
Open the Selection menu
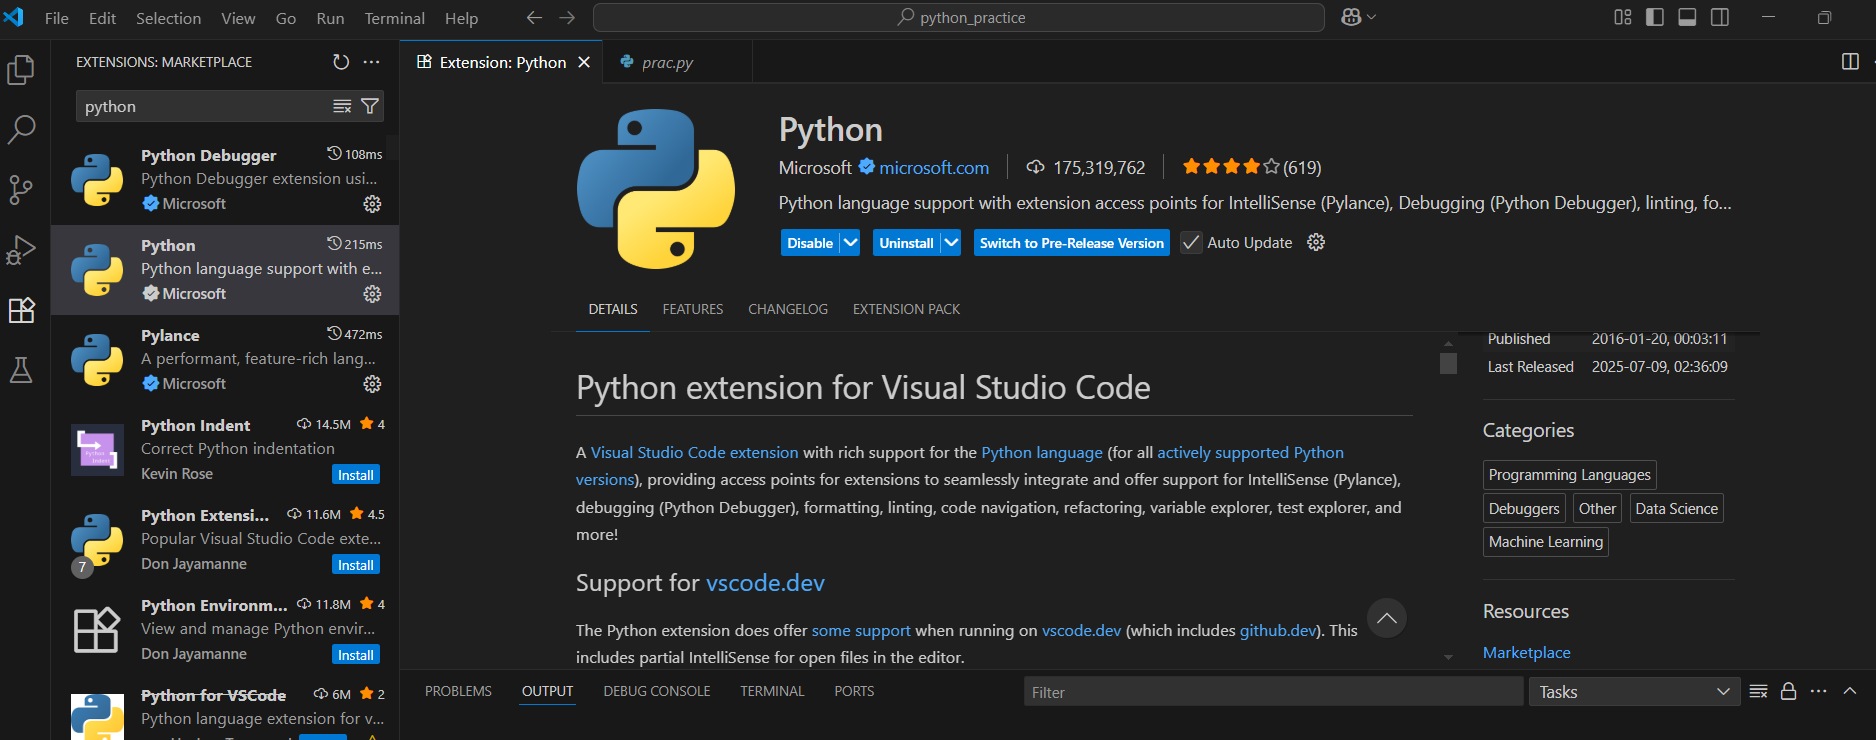coord(168,18)
